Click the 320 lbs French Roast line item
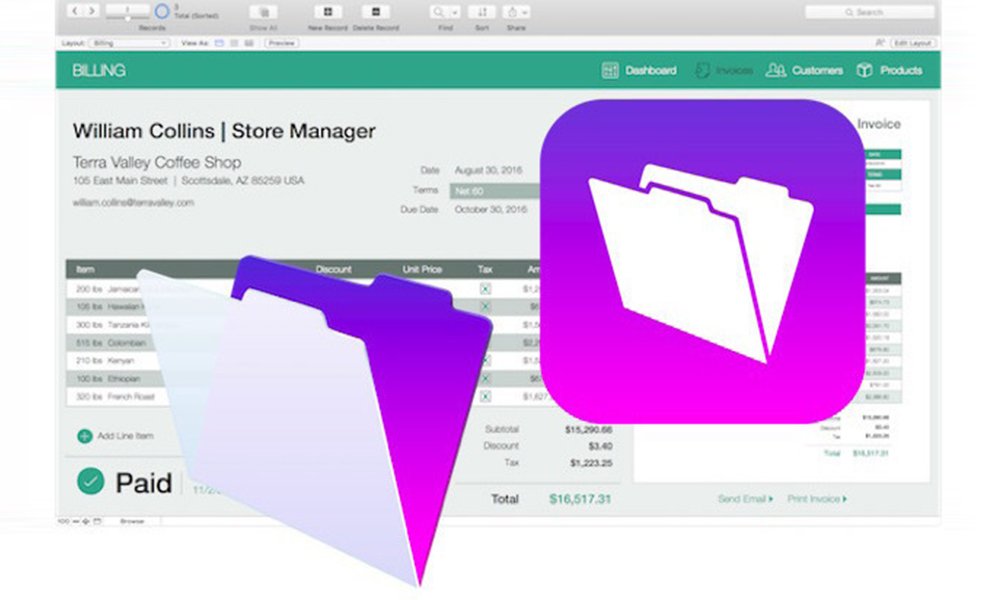 115,397
